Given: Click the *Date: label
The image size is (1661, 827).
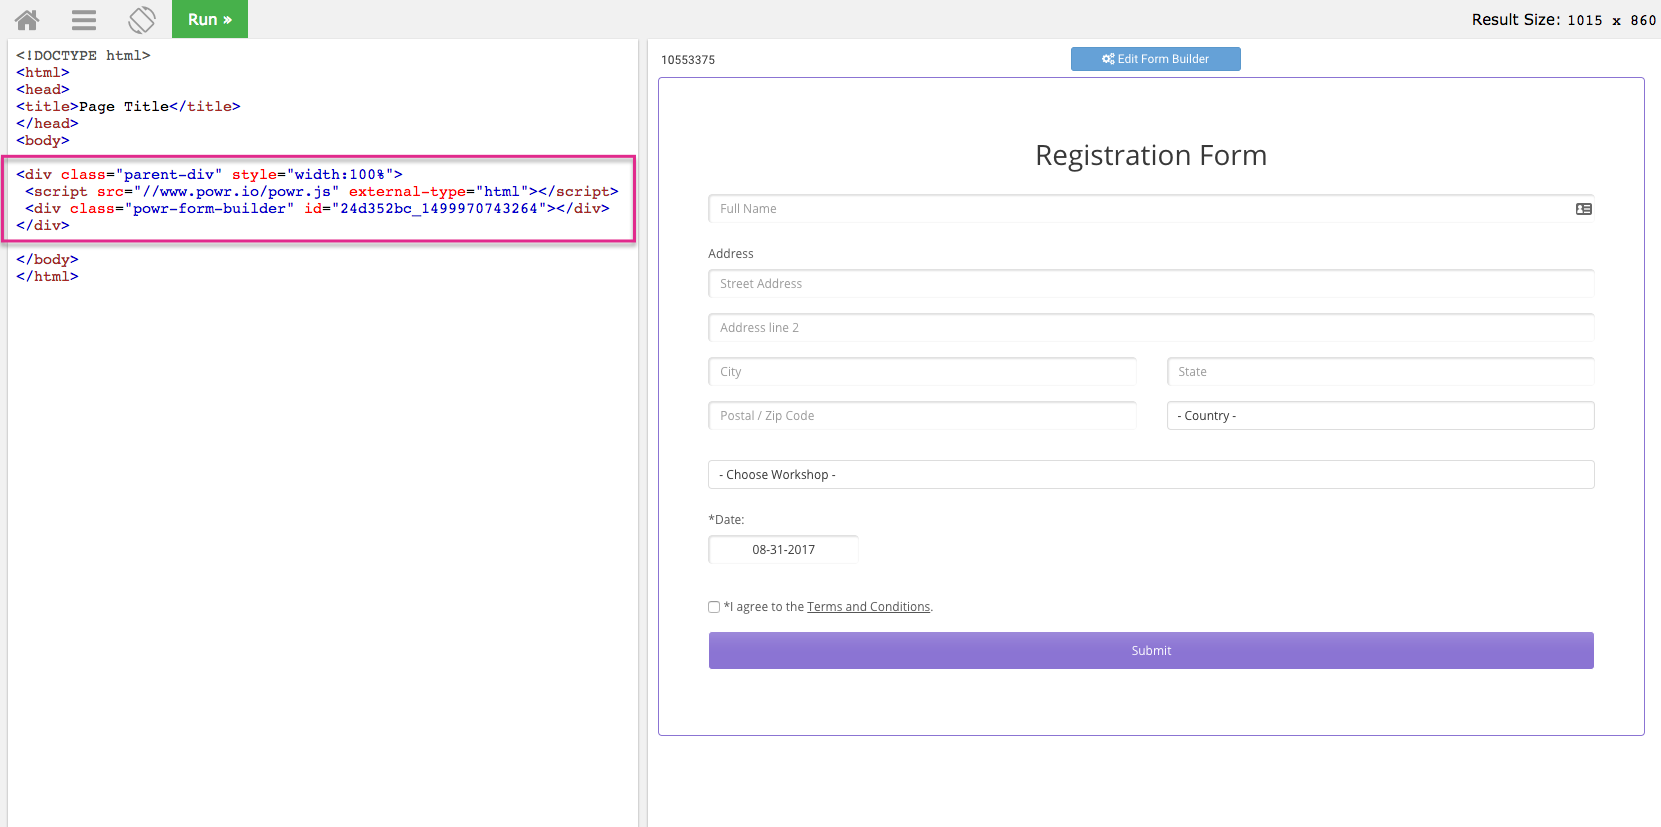Looking at the screenshot, I should (x=726, y=520).
